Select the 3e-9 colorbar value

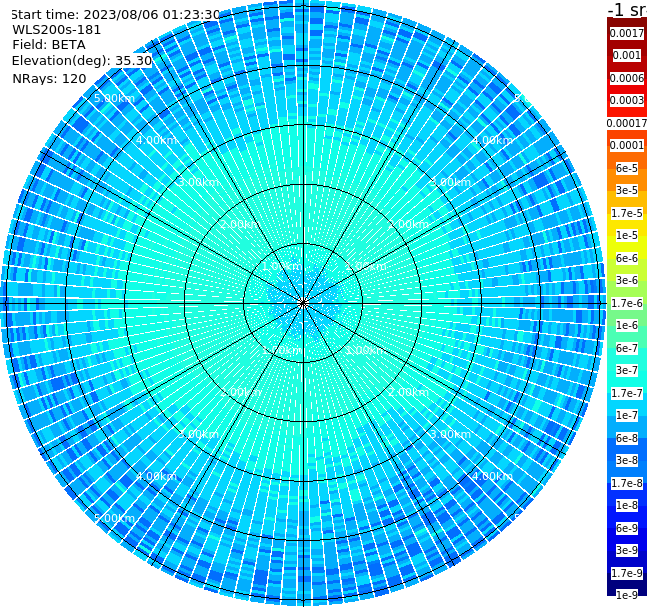[x=627, y=550]
